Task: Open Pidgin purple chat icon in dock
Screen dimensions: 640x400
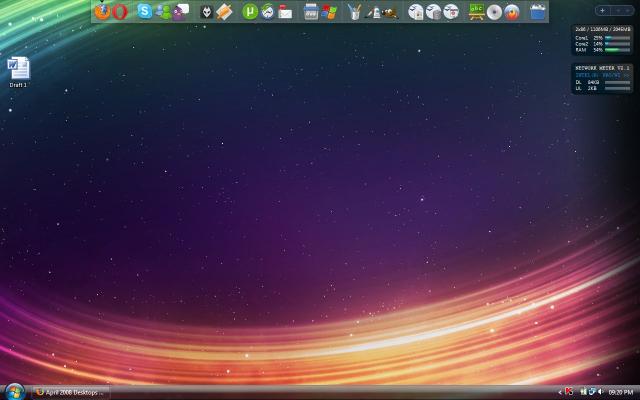Action: pyautogui.click(x=181, y=12)
